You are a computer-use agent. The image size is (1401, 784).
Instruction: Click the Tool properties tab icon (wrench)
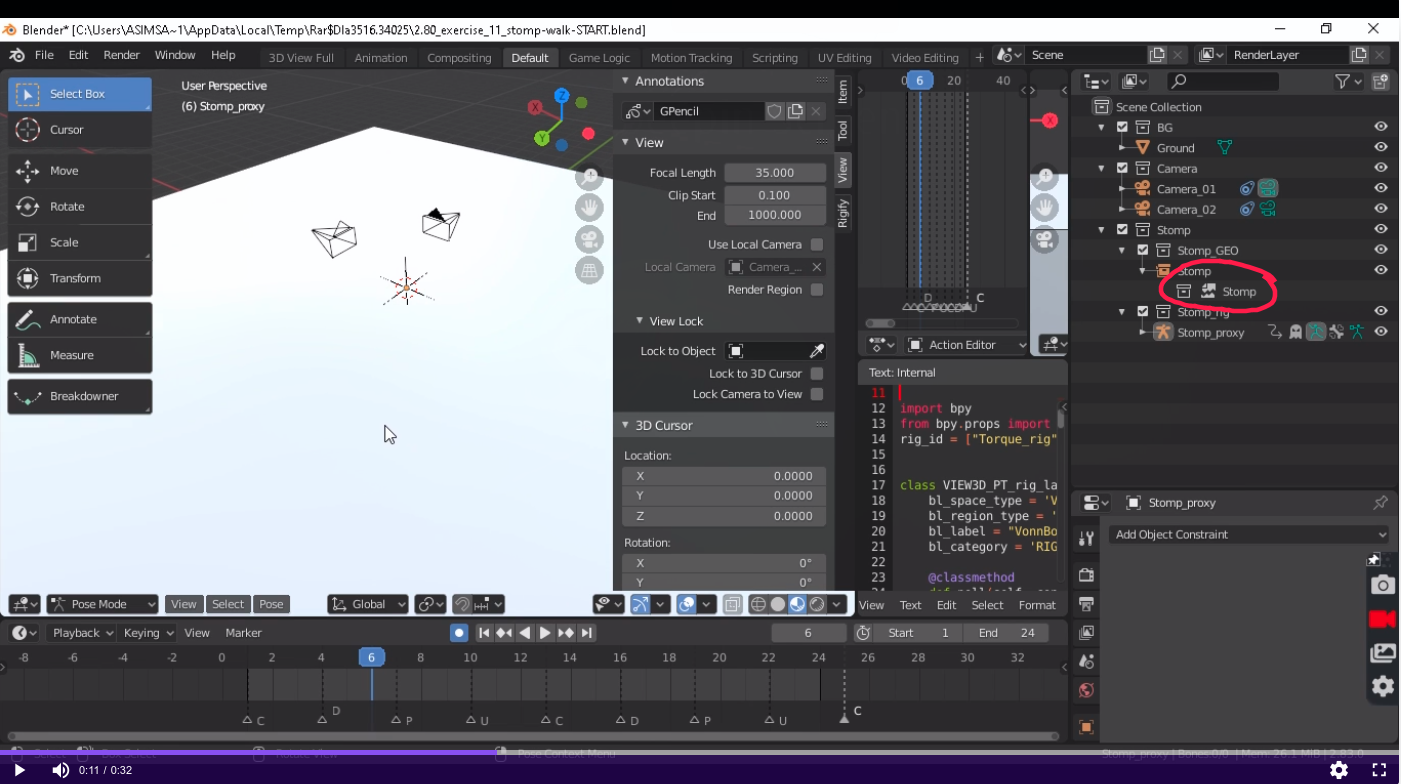[x=1086, y=538]
